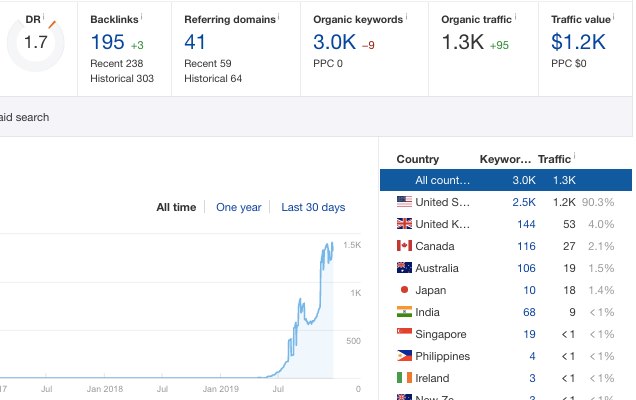
Task: Click the United States flag icon
Action: pos(404,202)
